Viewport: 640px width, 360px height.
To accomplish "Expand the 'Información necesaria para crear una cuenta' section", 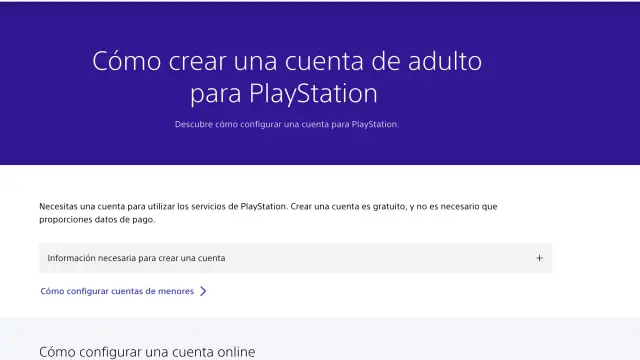I will [x=296, y=258].
